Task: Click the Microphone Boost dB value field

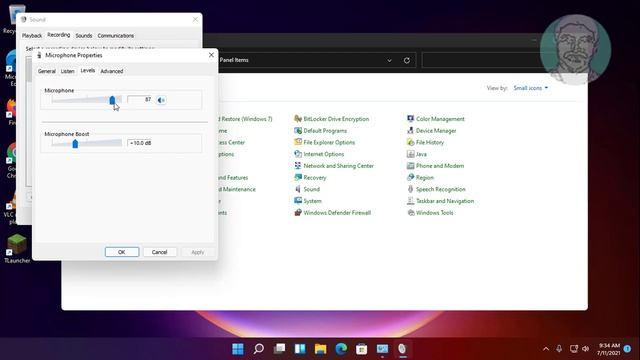Action: point(140,143)
